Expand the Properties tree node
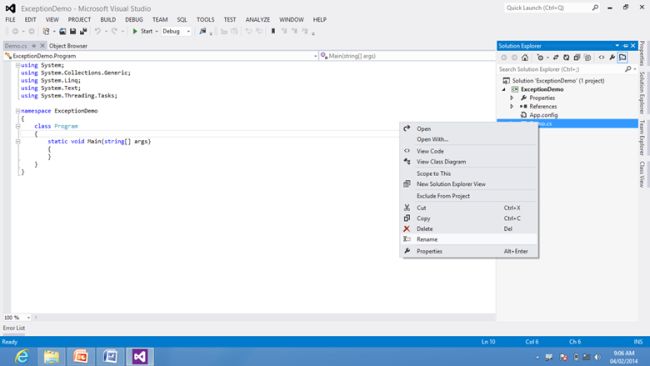Image resolution: width=650 pixels, height=366 pixels. tap(512, 98)
